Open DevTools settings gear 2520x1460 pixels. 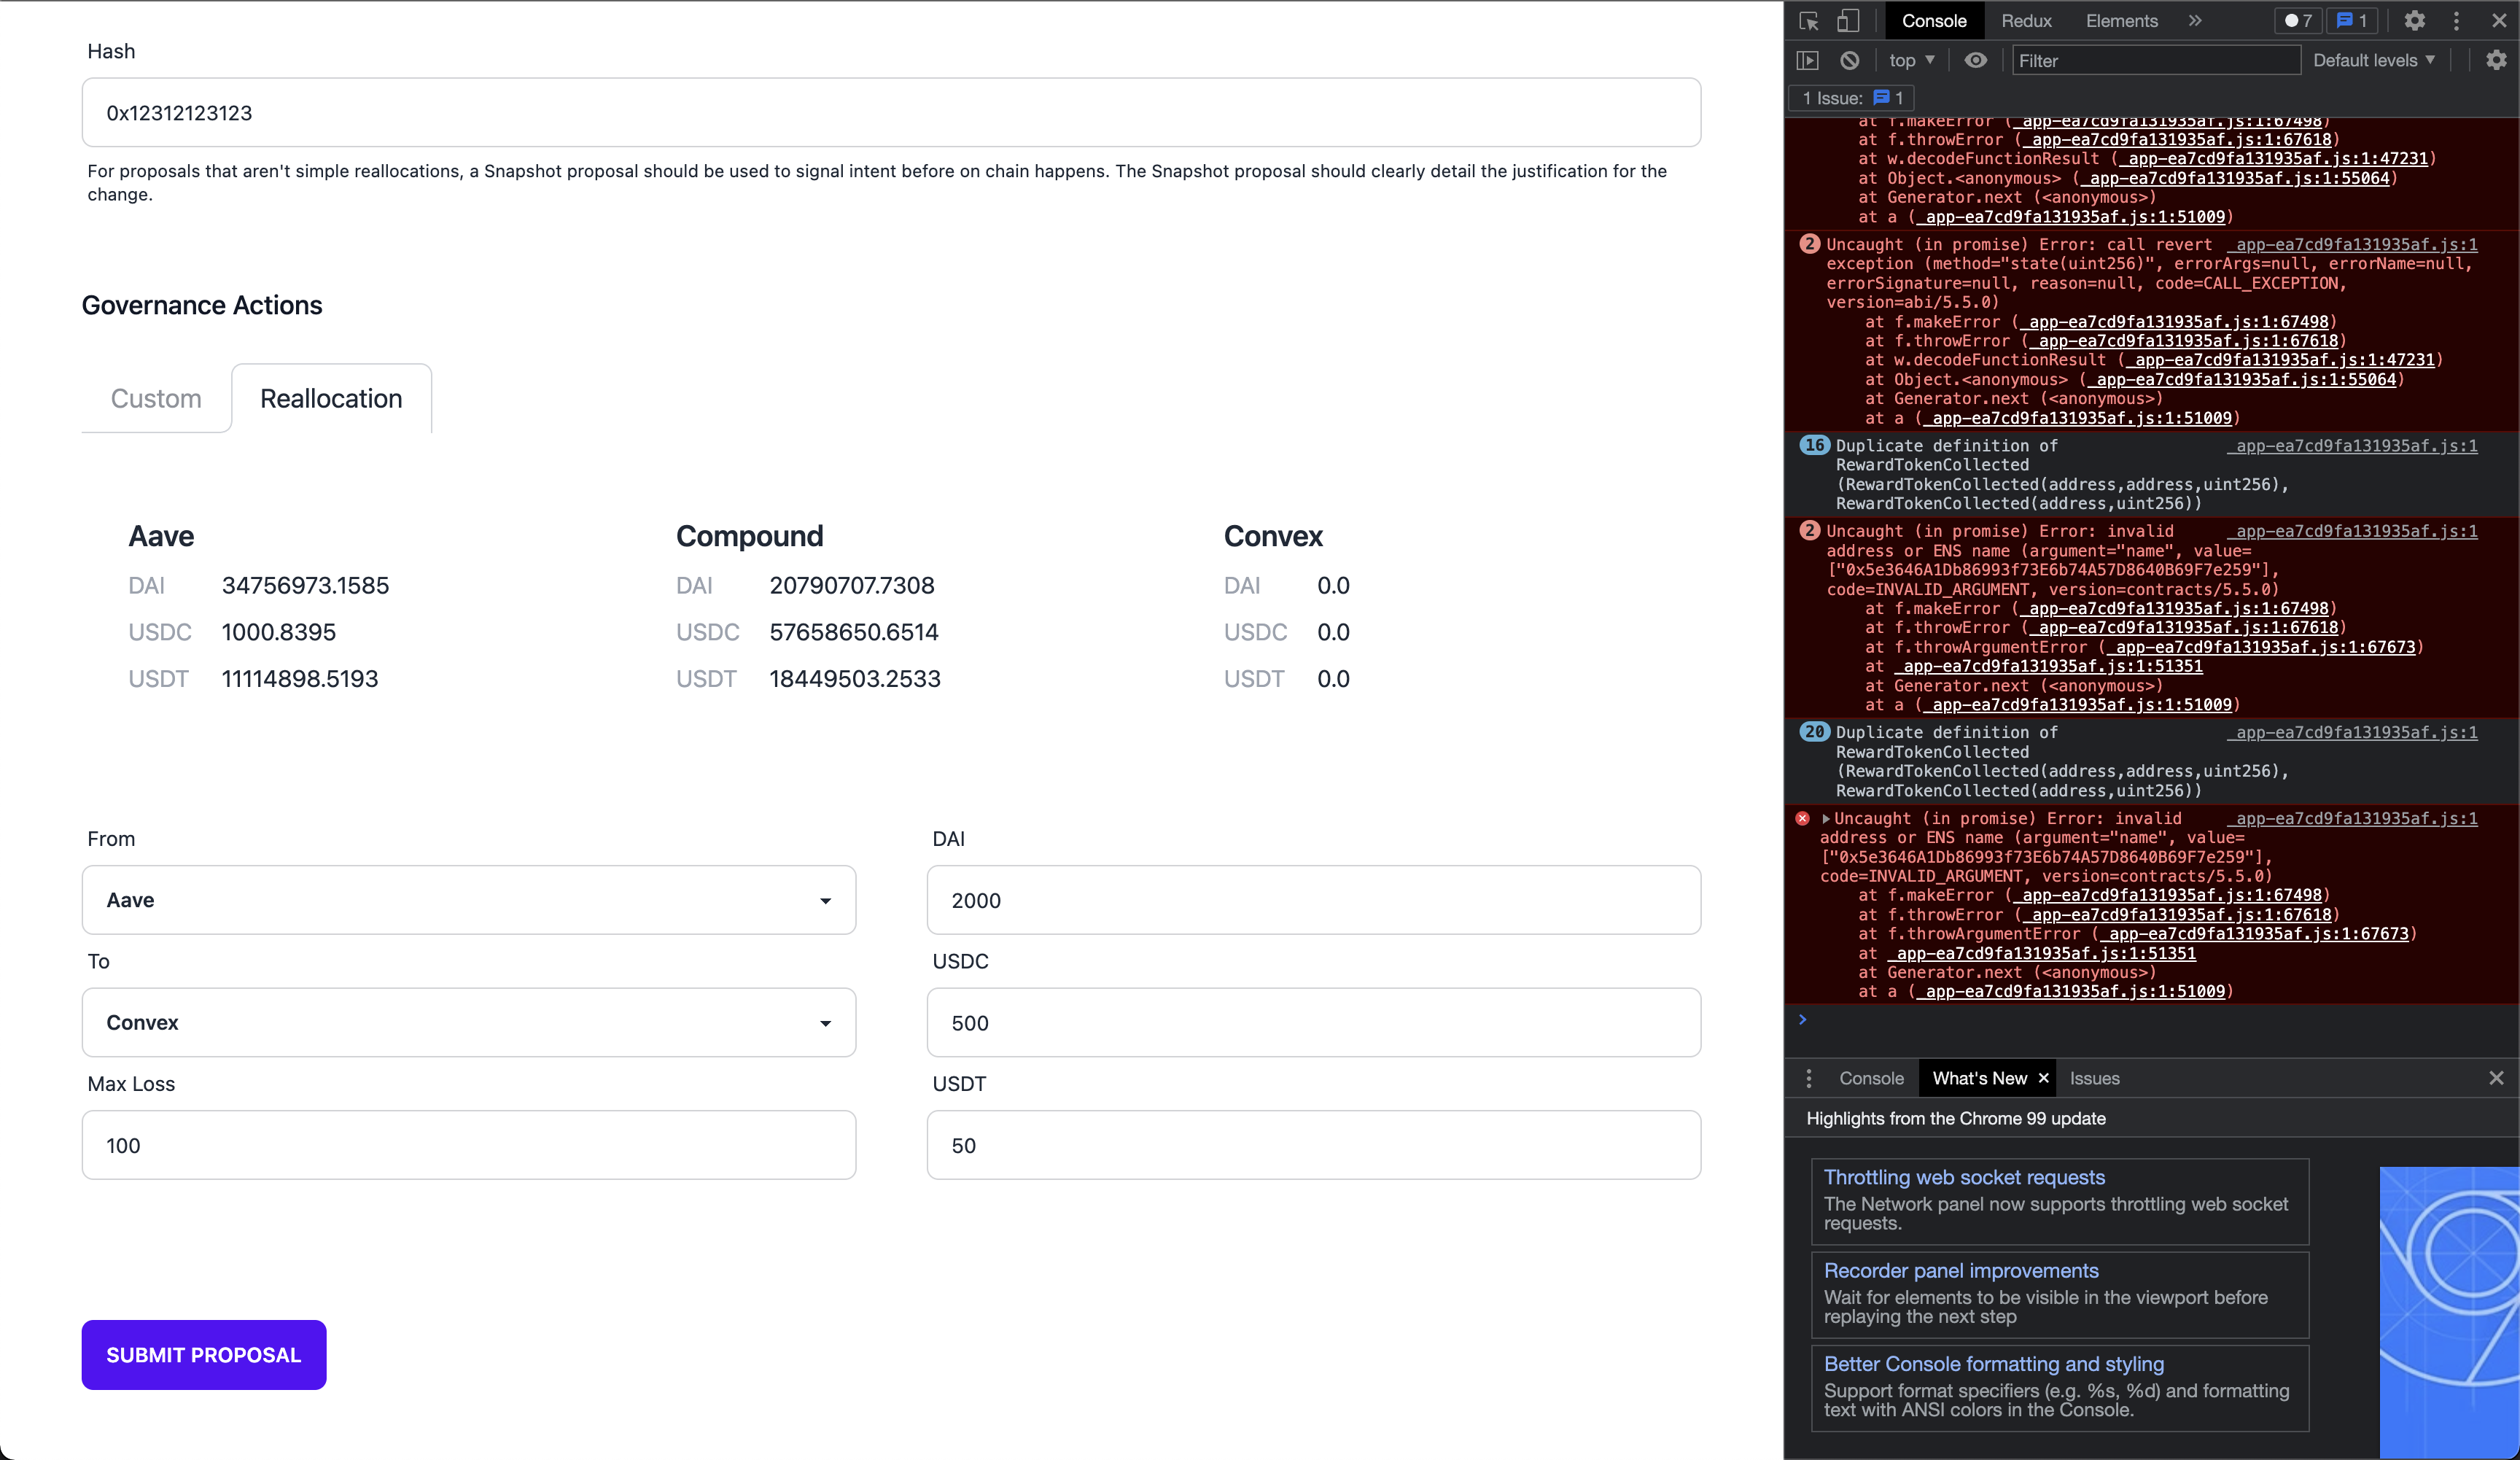pyautogui.click(x=2415, y=20)
